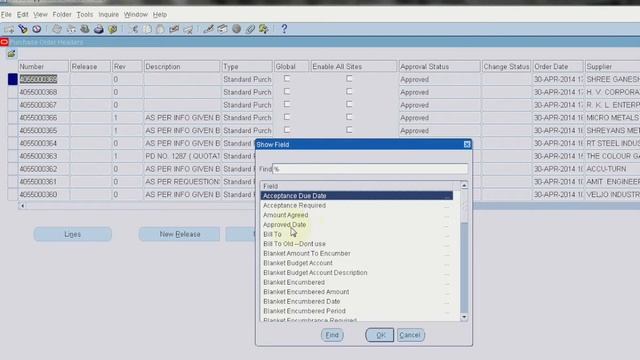Toggle Enable All Sites for order 4055000367

pos(349,104)
